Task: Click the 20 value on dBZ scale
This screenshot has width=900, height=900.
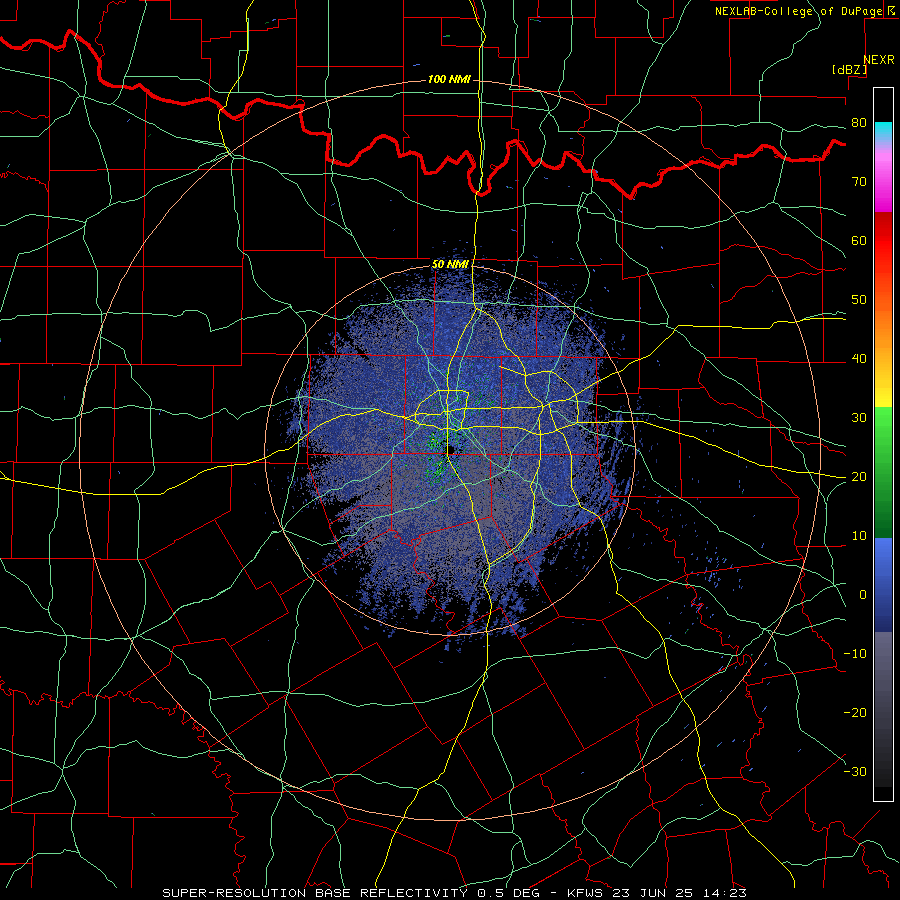Action: point(859,476)
